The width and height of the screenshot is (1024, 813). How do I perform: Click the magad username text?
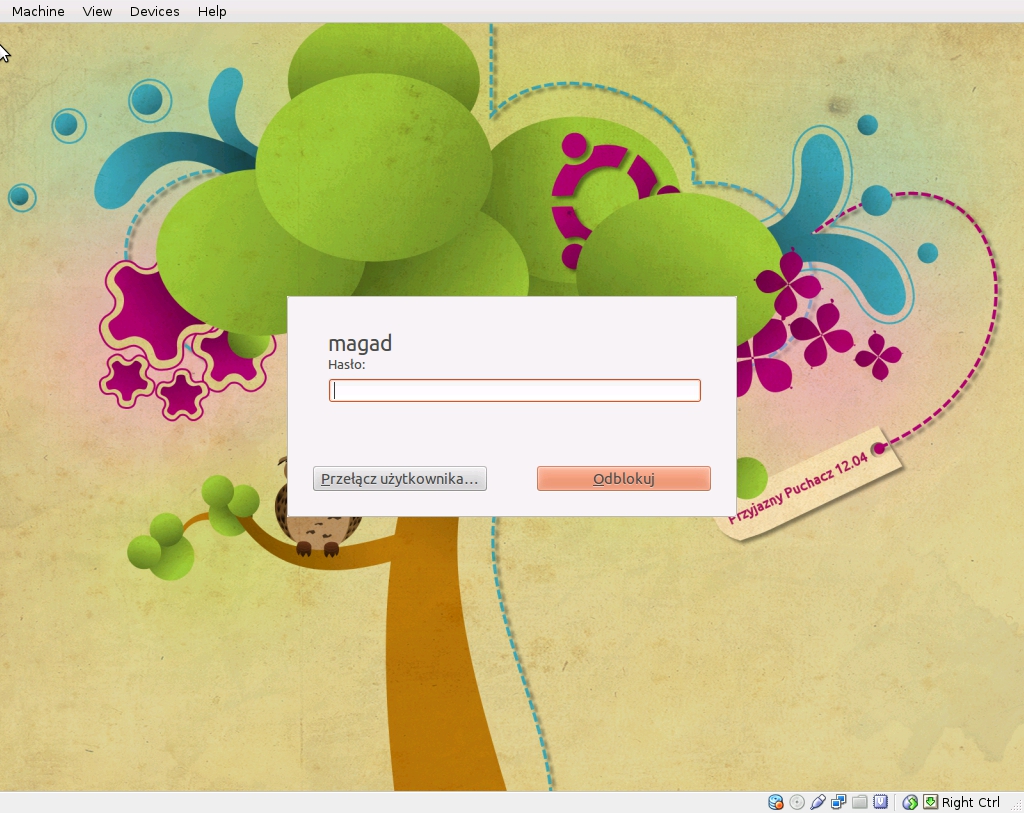(360, 343)
